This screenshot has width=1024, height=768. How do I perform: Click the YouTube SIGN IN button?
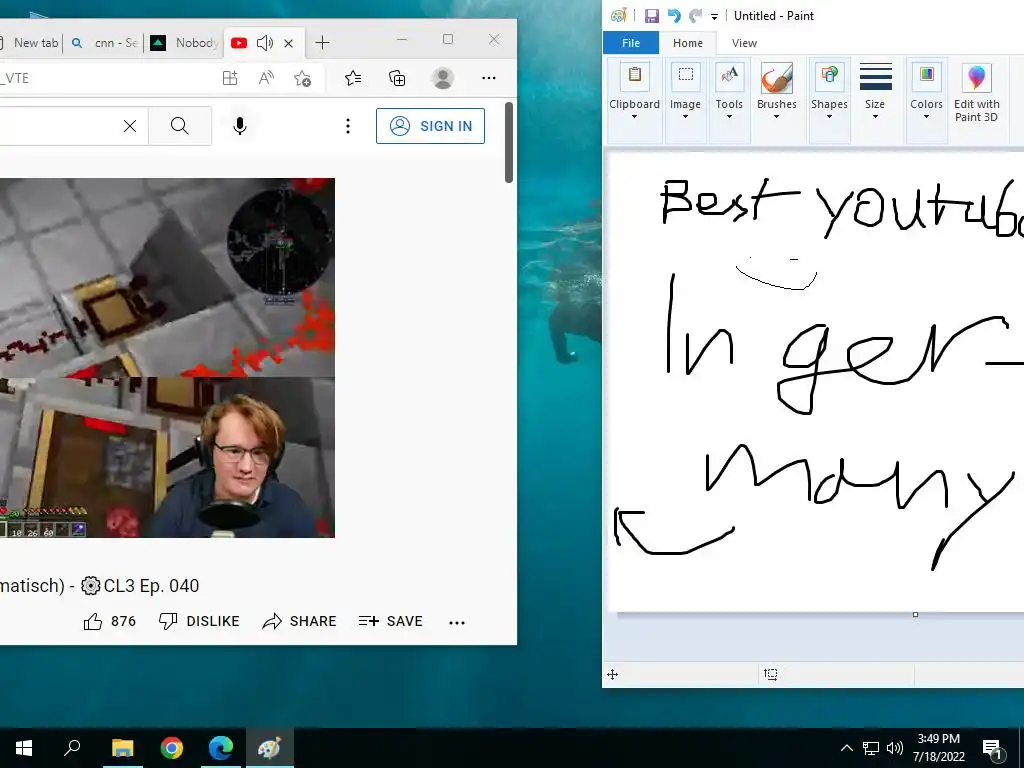(x=430, y=126)
